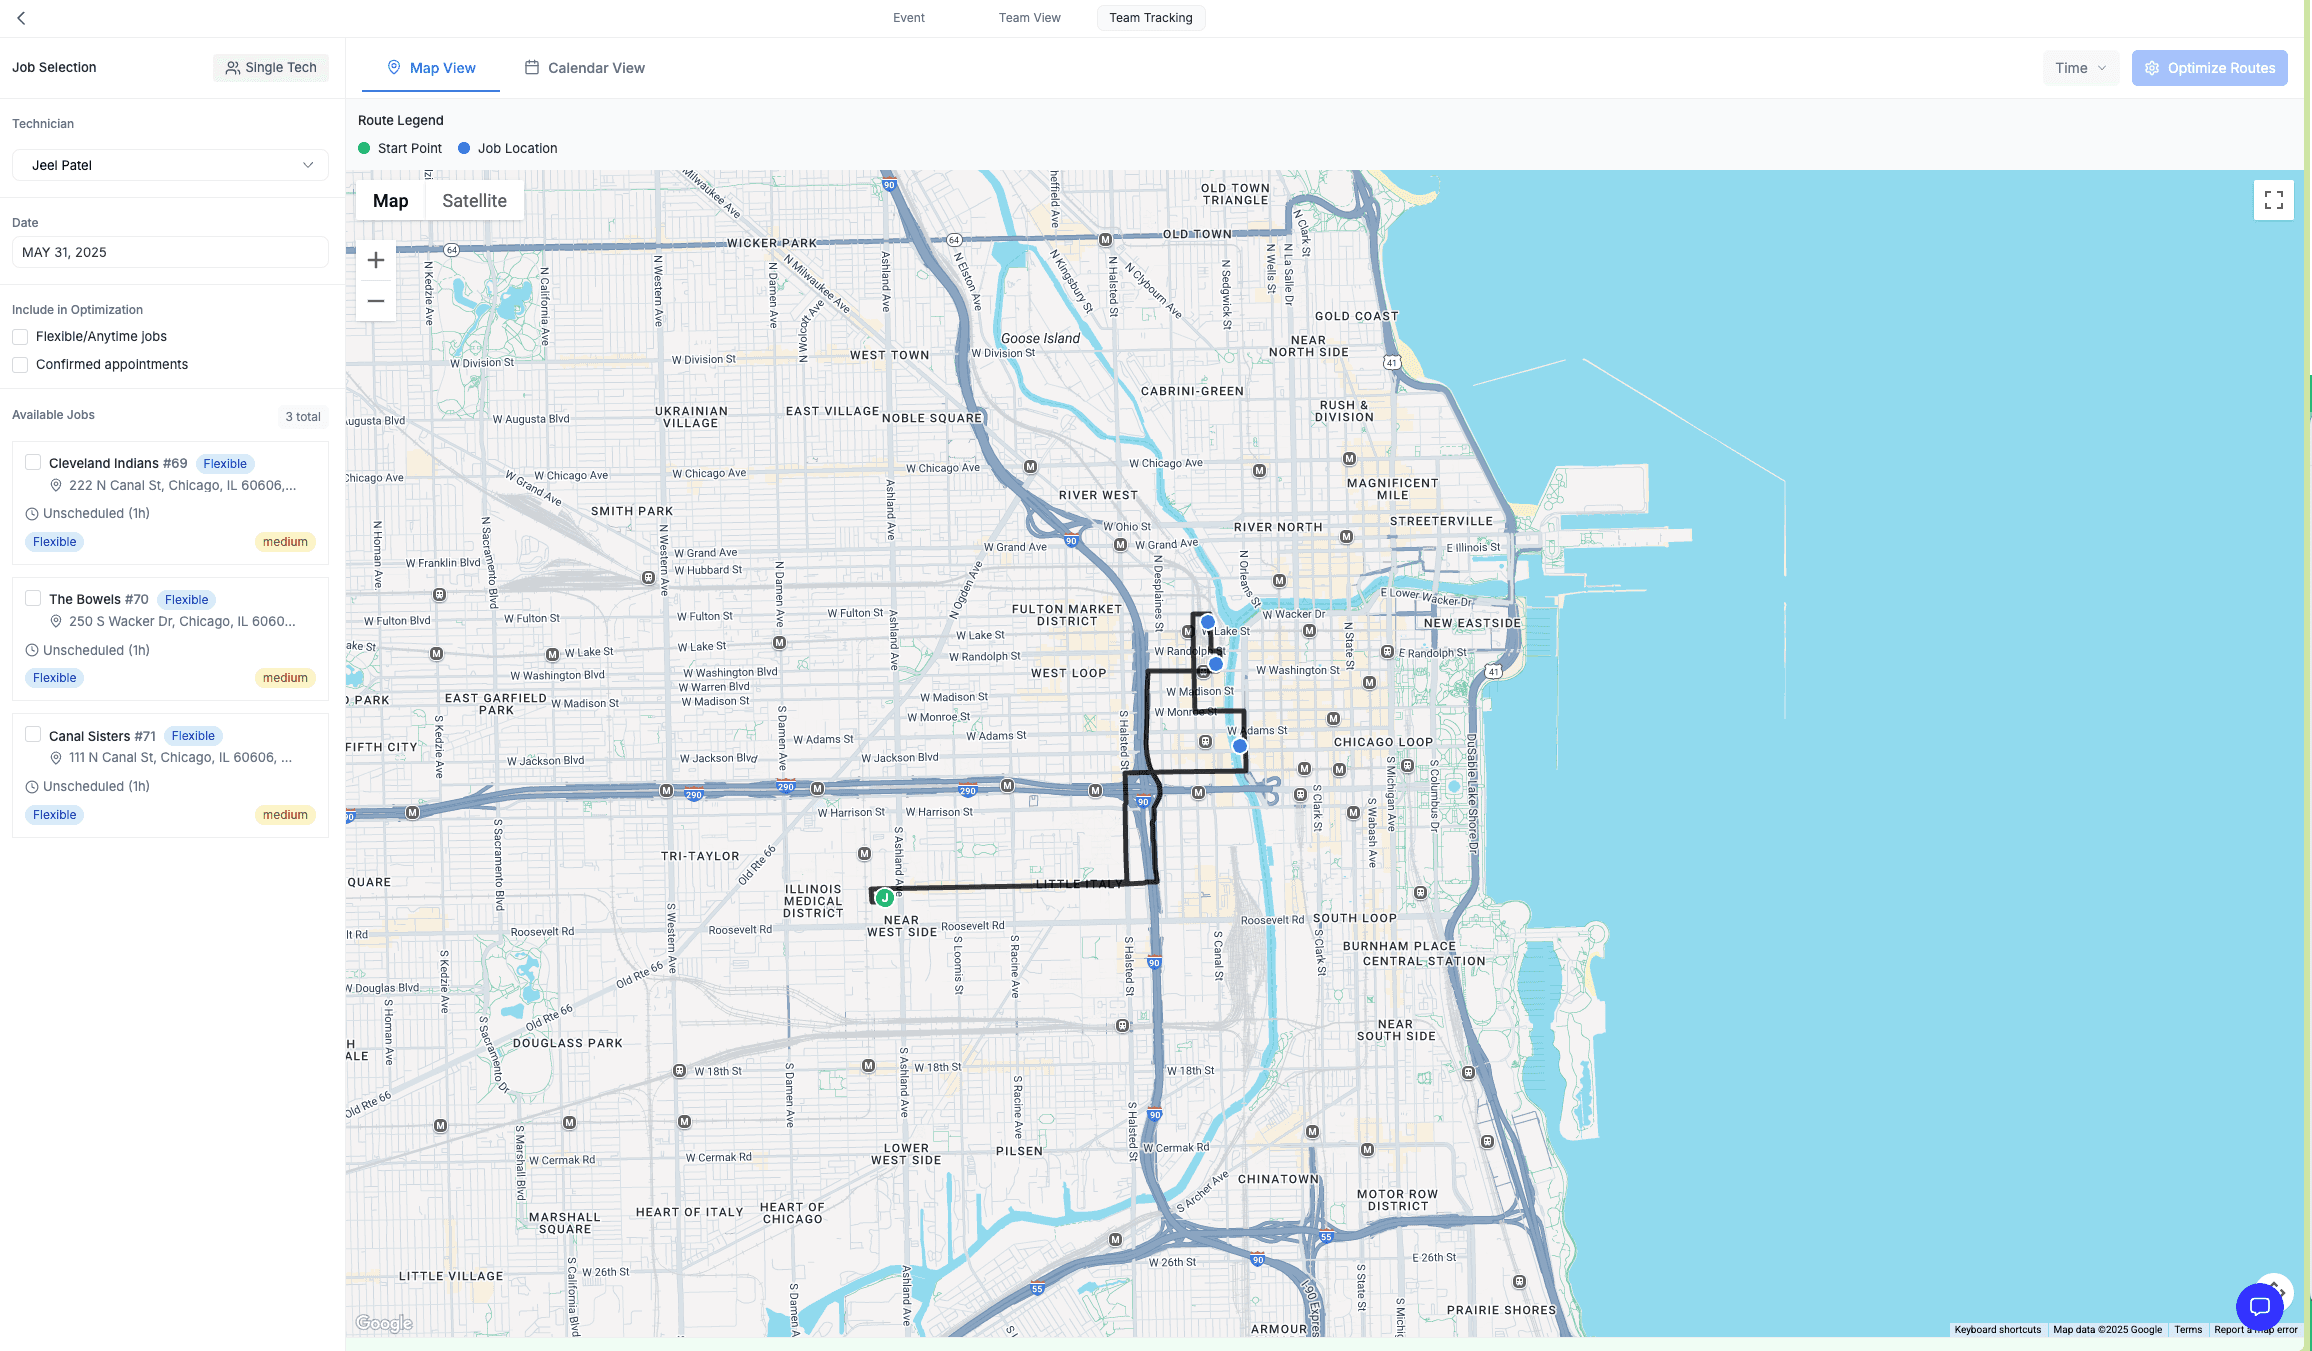Click the clock icon next to Unscheduled on Canal Sisters

(31, 786)
